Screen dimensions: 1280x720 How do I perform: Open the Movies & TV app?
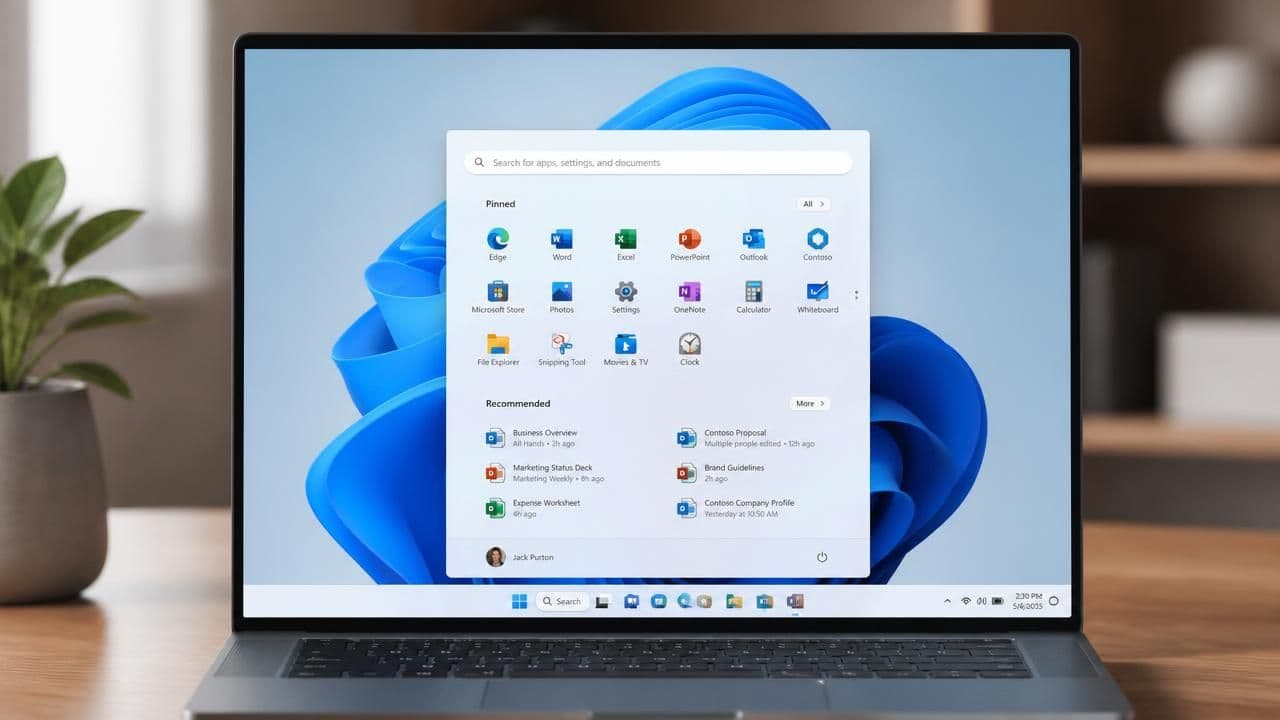click(626, 350)
